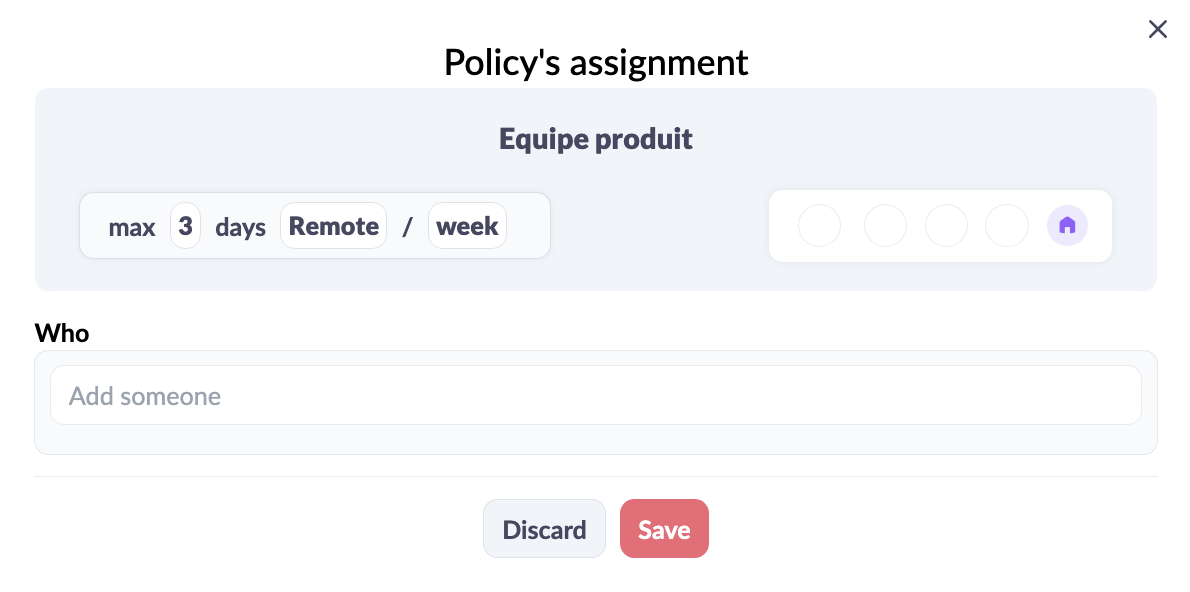
Task: Click the Who section label
Action: [x=61, y=332]
